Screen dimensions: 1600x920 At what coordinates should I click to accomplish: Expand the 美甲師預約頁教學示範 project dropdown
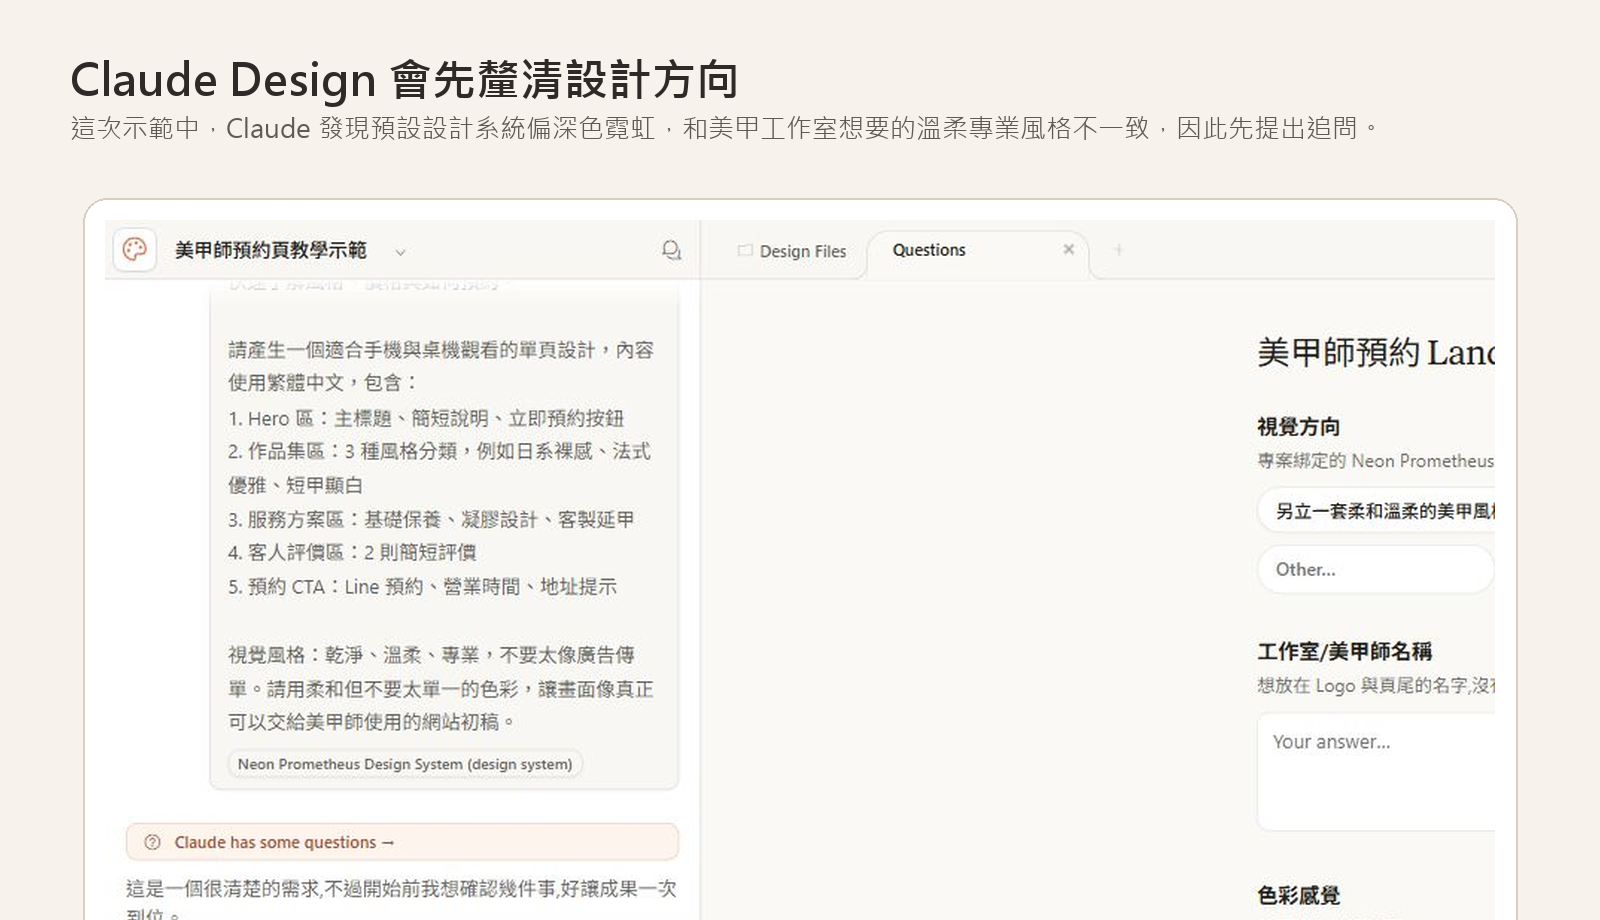tap(400, 252)
